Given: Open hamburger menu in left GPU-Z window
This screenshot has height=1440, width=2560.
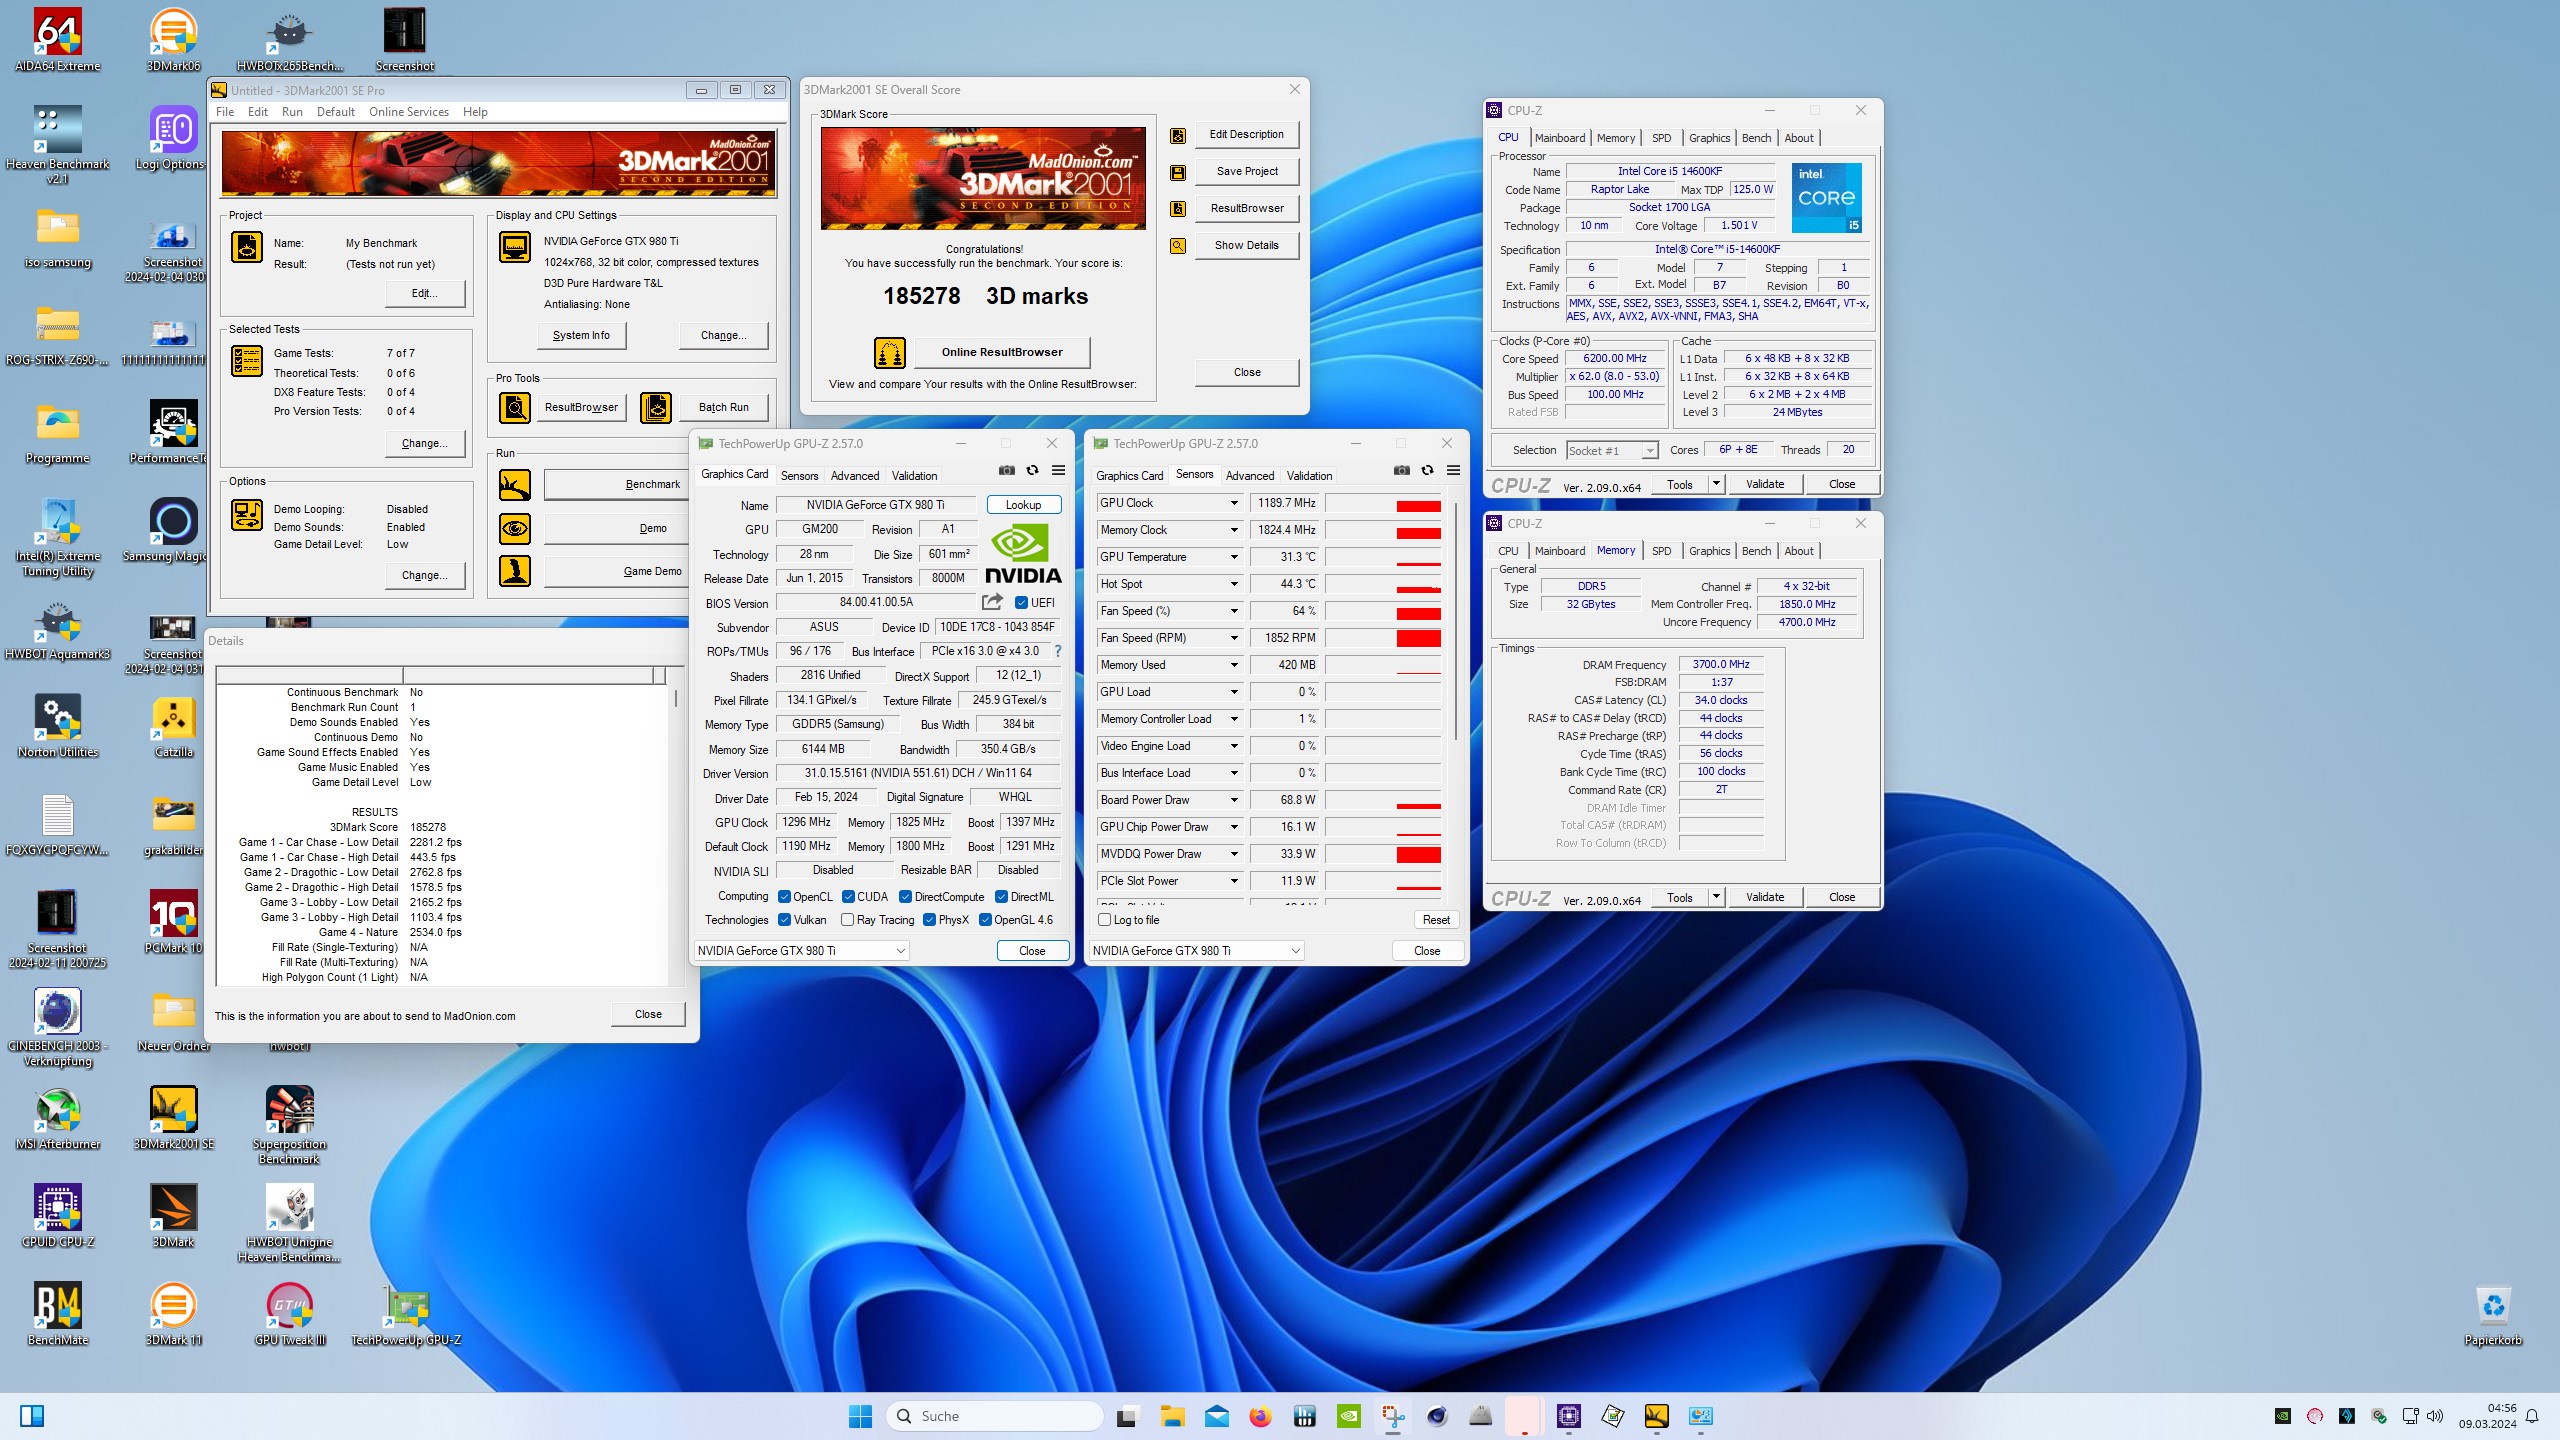Looking at the screenshot, I should 1059,470.
